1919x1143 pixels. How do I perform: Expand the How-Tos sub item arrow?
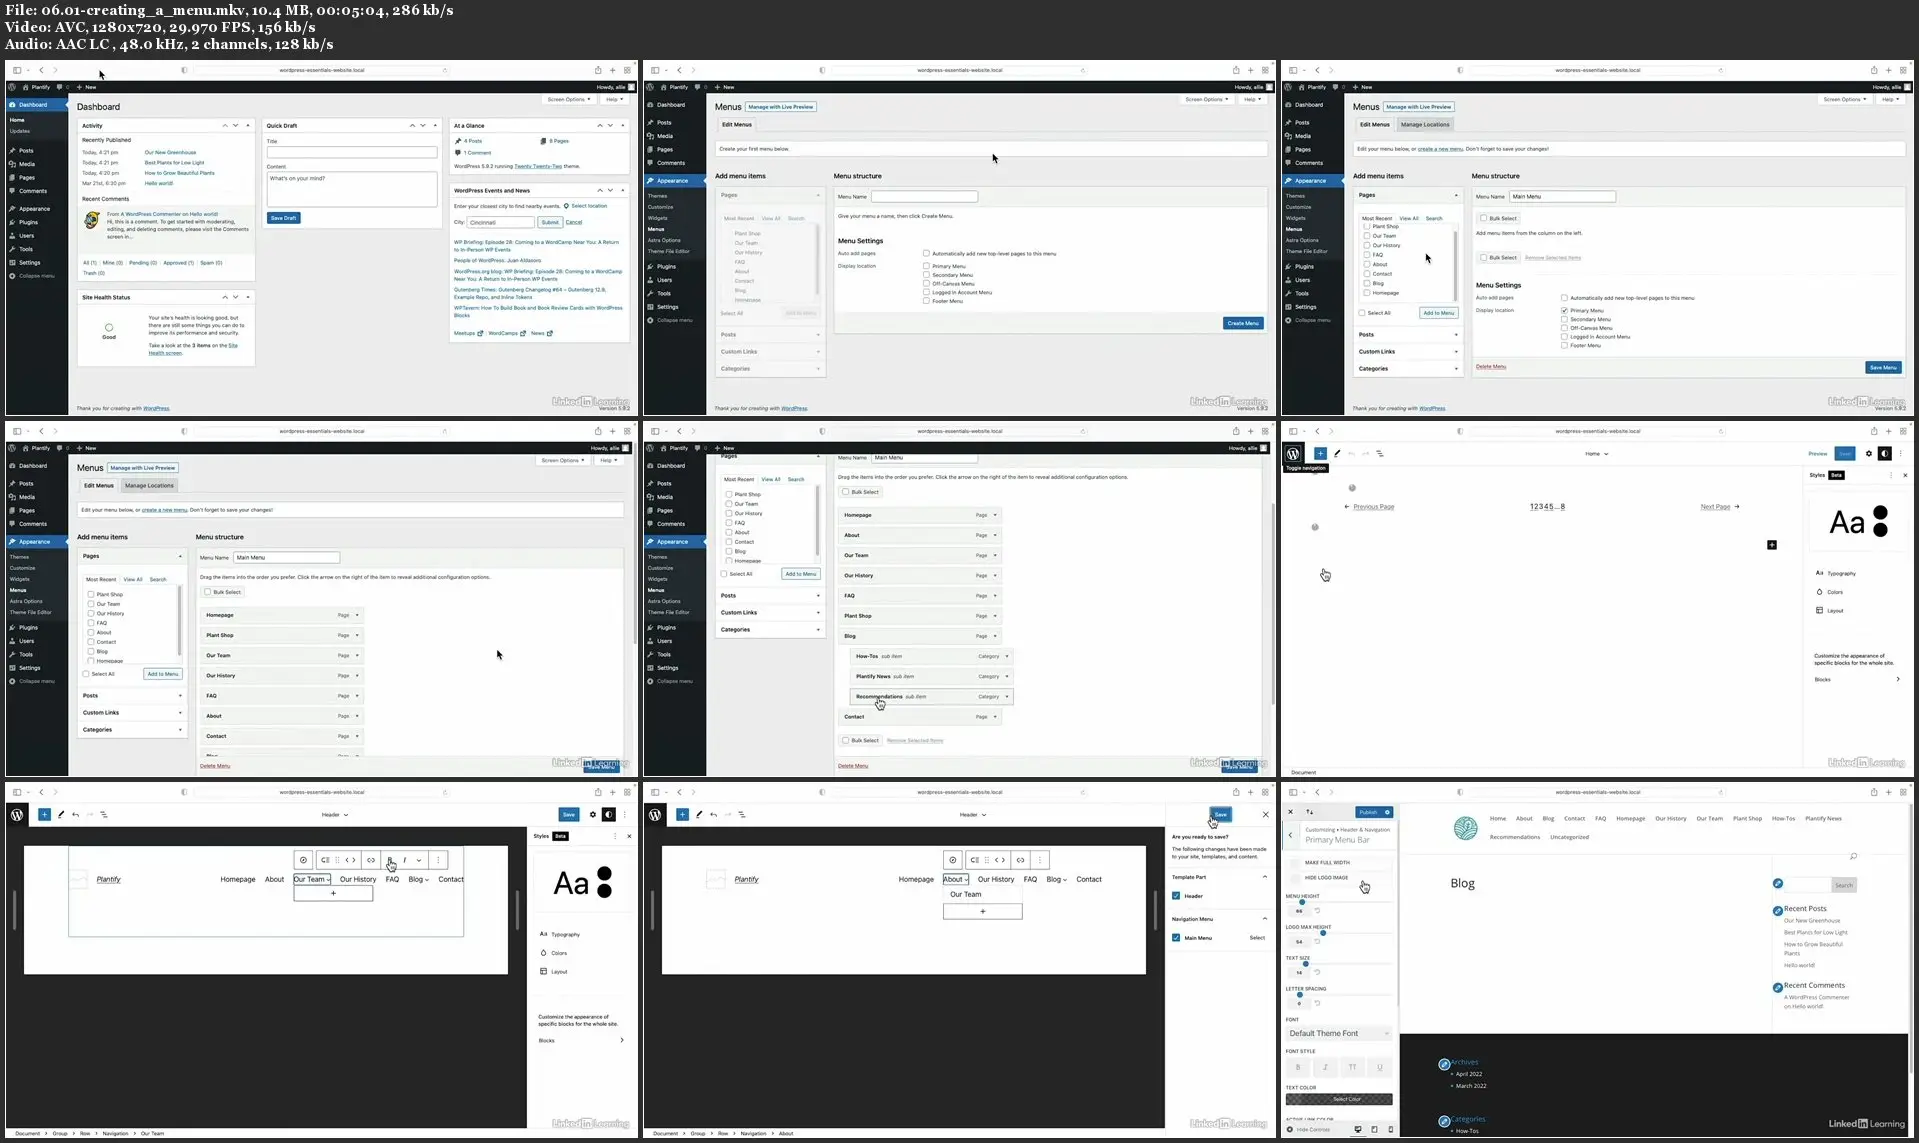(x=1007, y=657)
